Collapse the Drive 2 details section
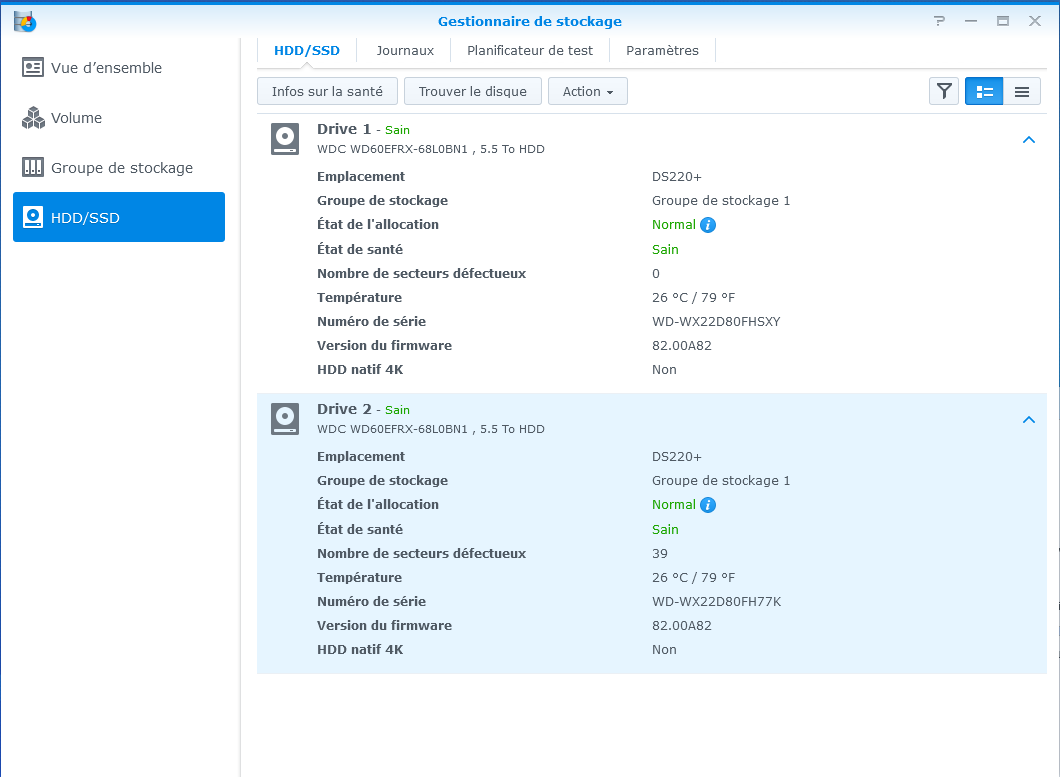The image size is (1060, 777). point(1028,420)
